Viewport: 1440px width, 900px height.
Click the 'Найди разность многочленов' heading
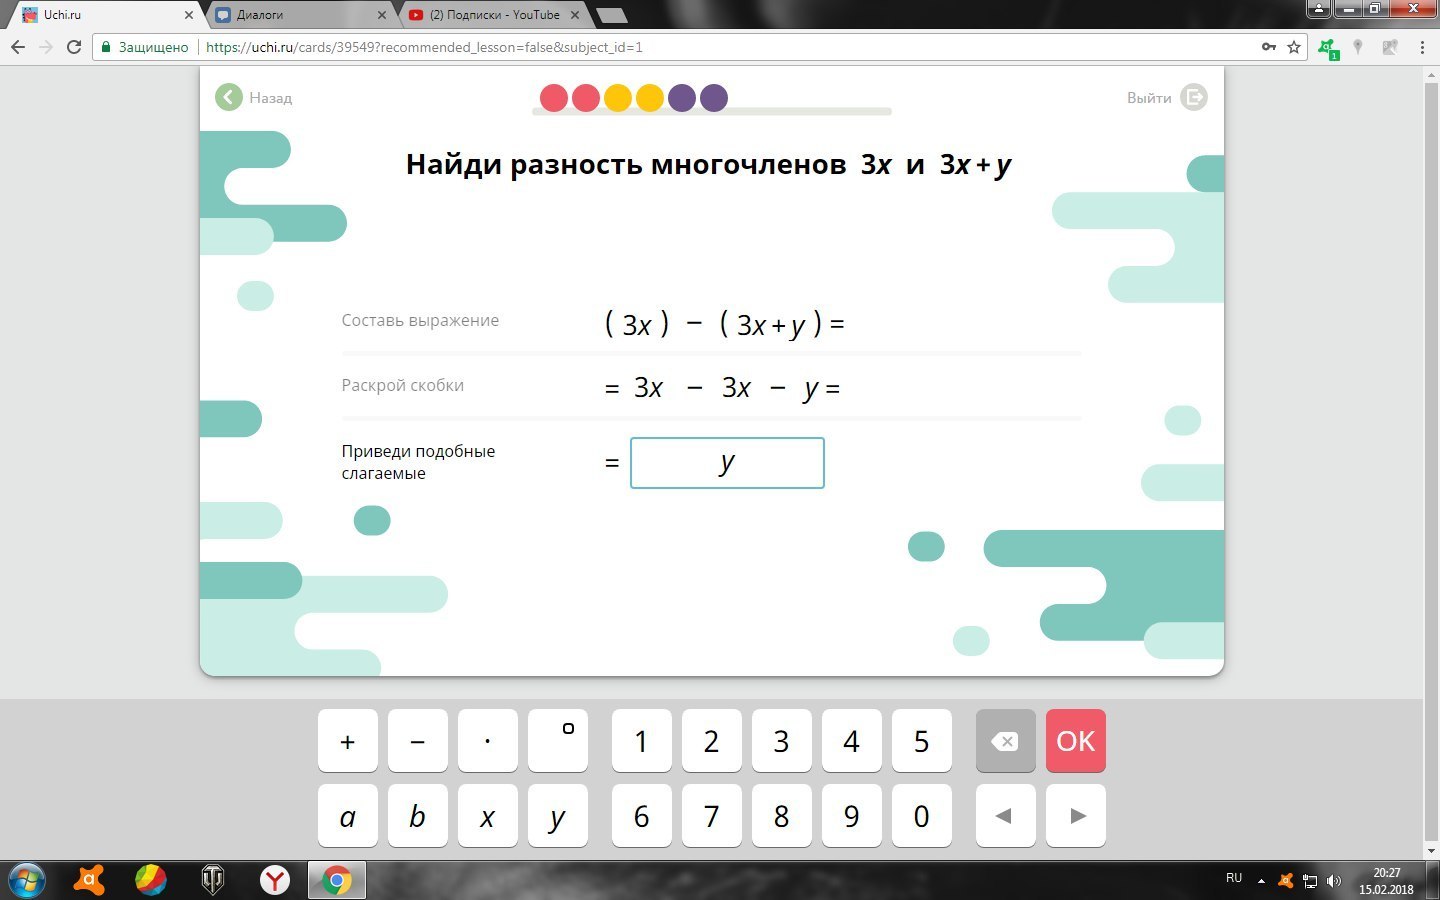[x=708, y=164]
